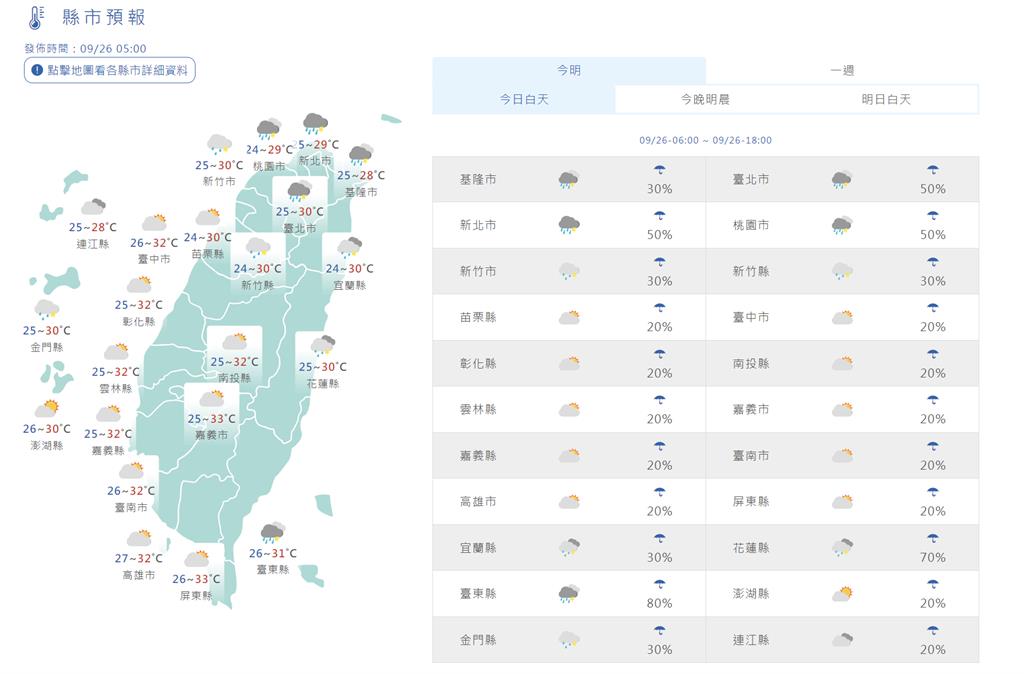
Task: Click the 臺東縣 rain cloud icon on map
Action: tap(272, 533)
